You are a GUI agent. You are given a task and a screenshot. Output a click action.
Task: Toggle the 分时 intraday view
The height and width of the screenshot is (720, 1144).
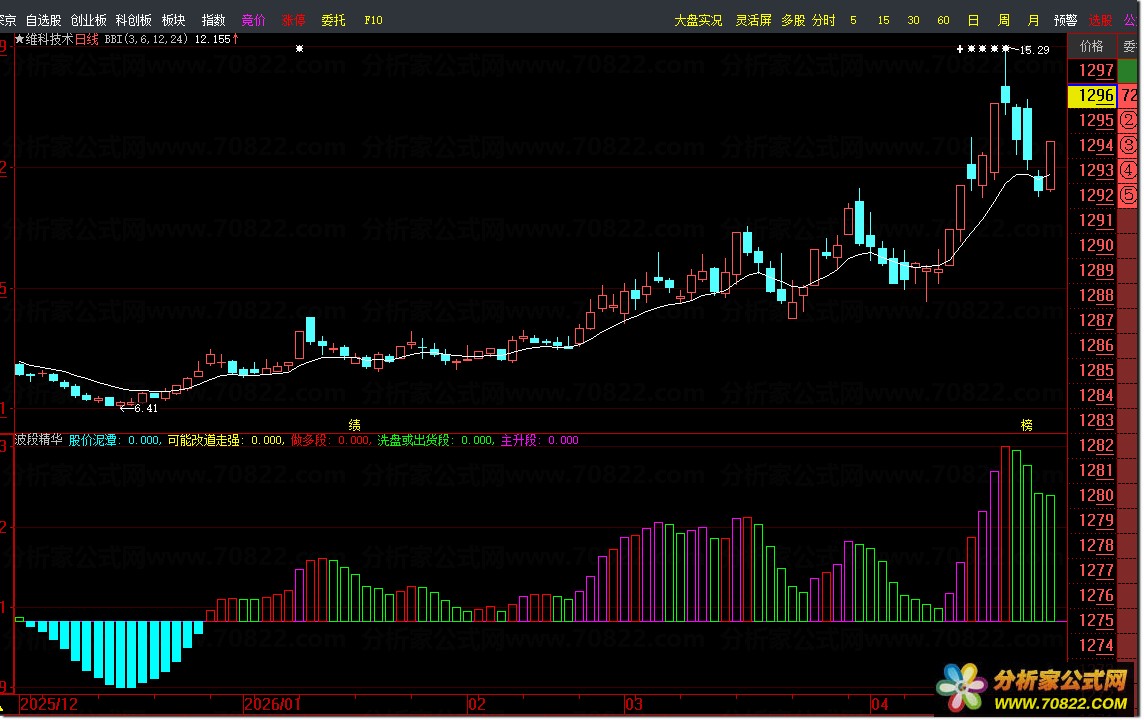(x=823, y=20)
